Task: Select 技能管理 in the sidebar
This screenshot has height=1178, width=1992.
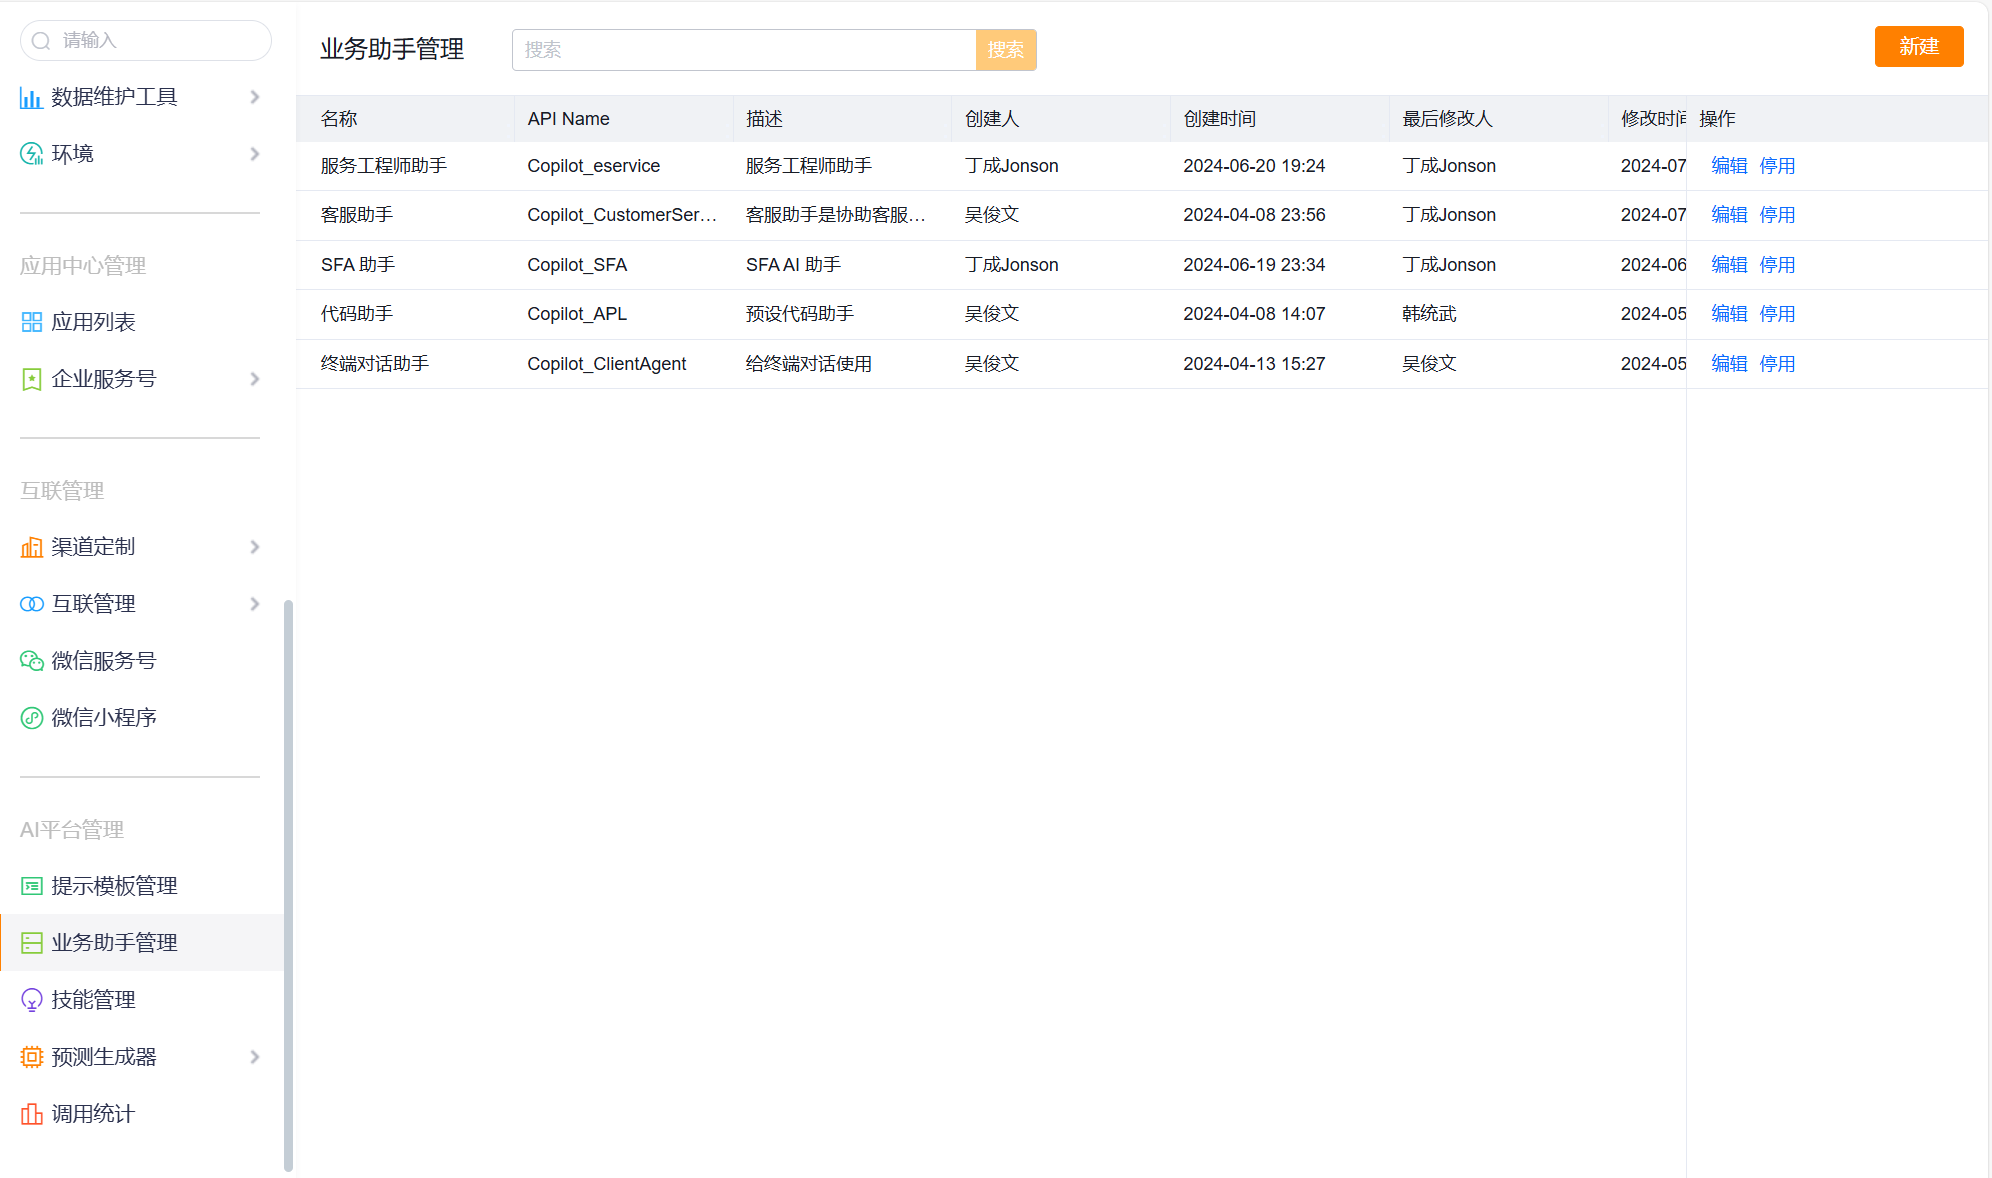Action: coord(140,1000)
